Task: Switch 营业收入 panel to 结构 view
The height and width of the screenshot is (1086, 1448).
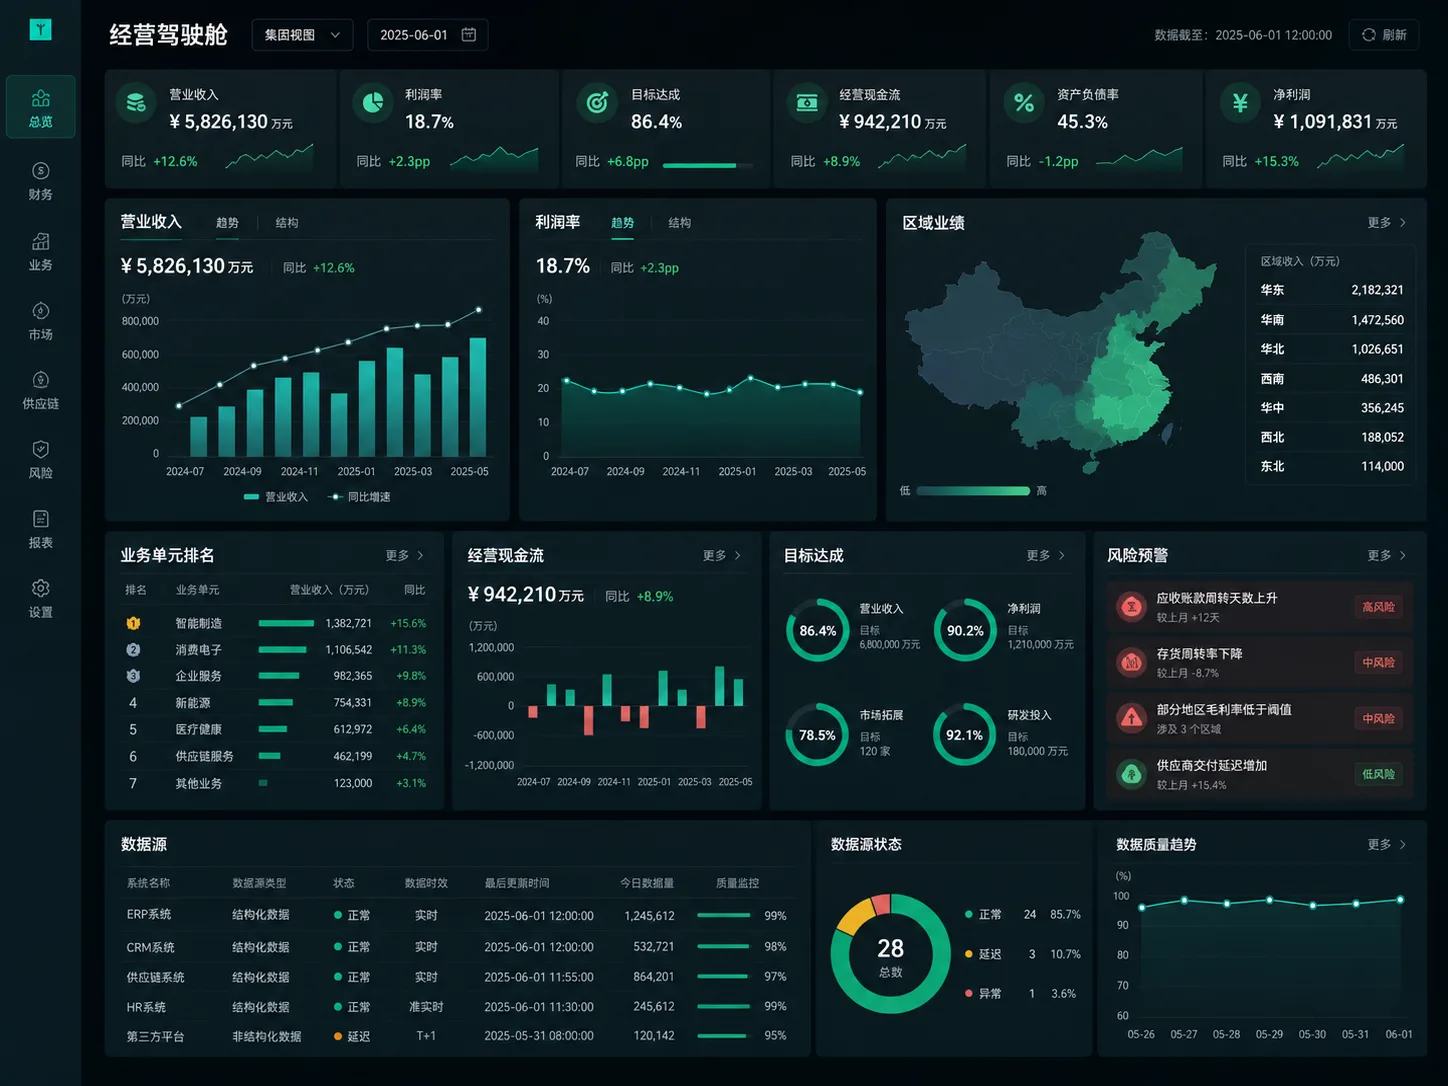Action: click(x=287, y=223)
